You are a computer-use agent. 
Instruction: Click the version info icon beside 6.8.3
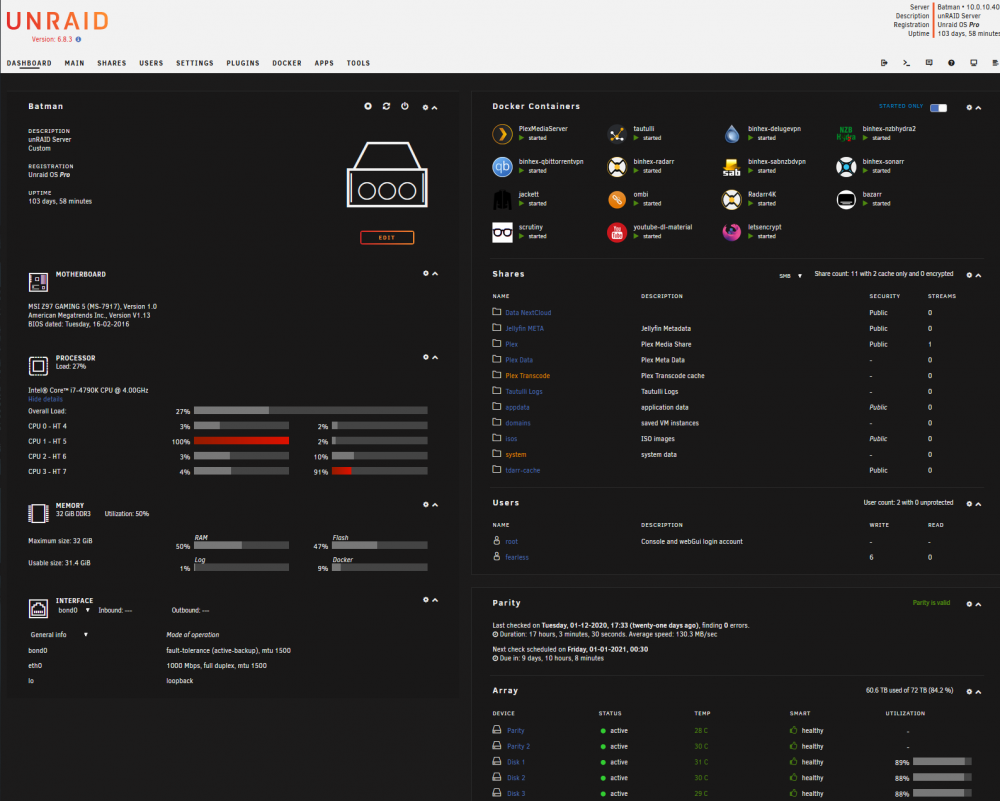[78, 40]
